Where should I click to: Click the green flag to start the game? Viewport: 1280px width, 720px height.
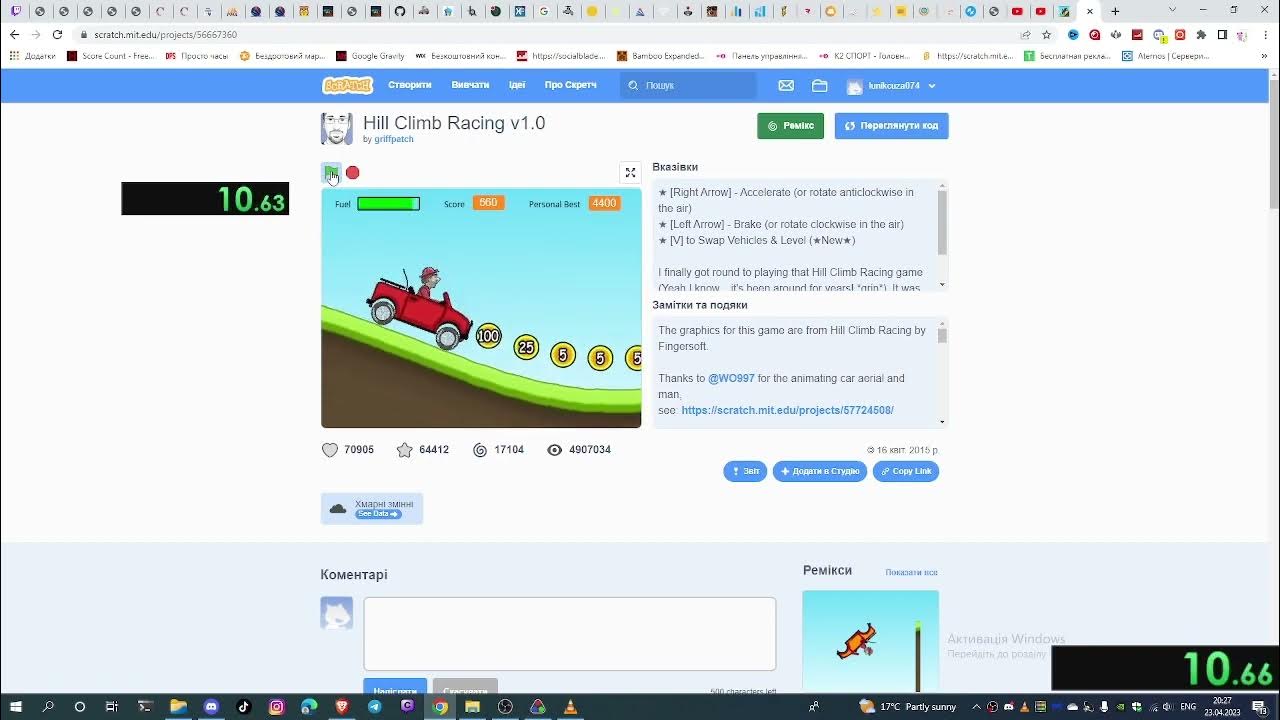pyautogui.click(x=331, y=173)
